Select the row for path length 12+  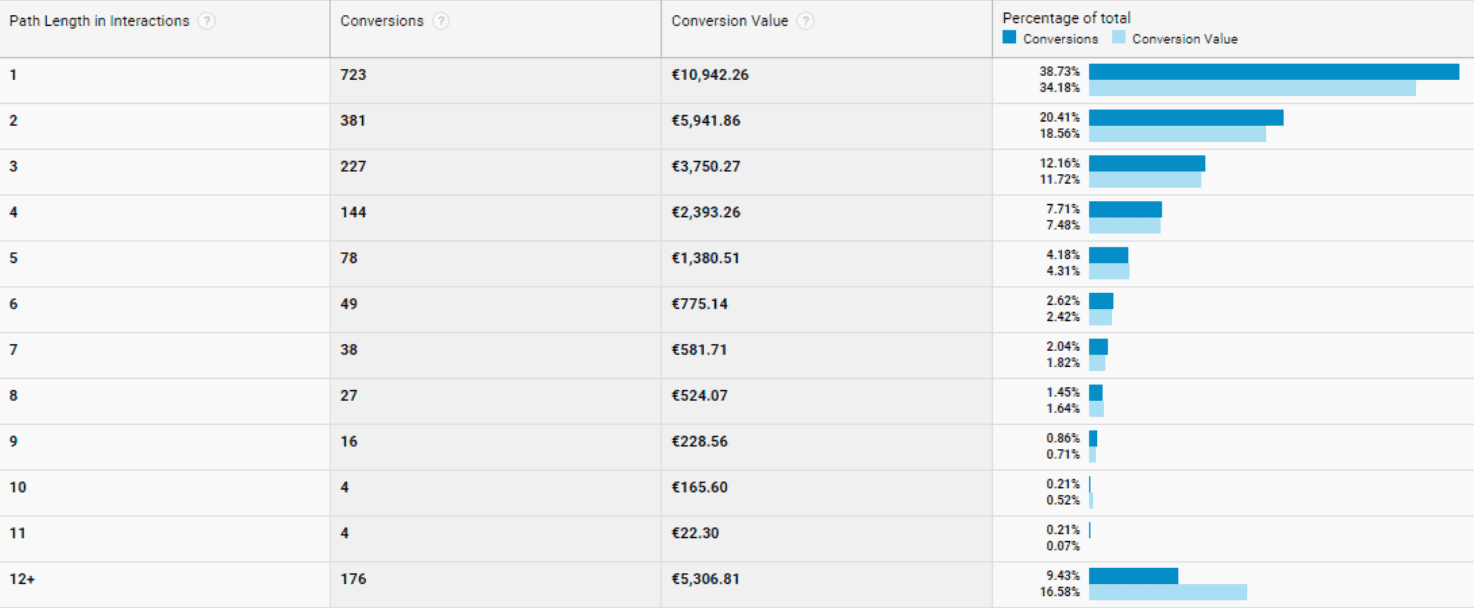click(737, 584)
